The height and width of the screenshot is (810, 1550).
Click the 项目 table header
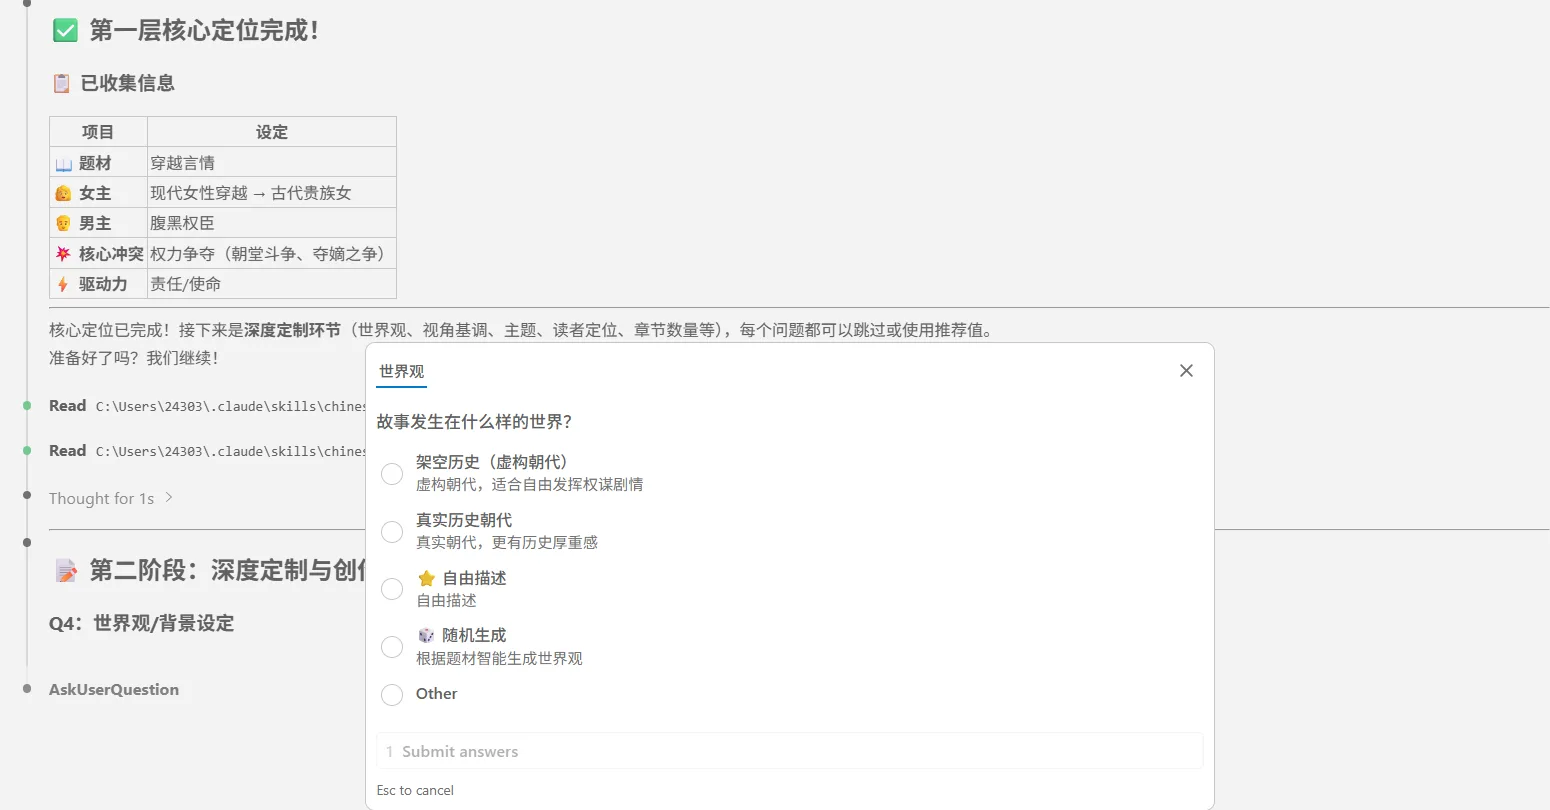coord(98,132)
